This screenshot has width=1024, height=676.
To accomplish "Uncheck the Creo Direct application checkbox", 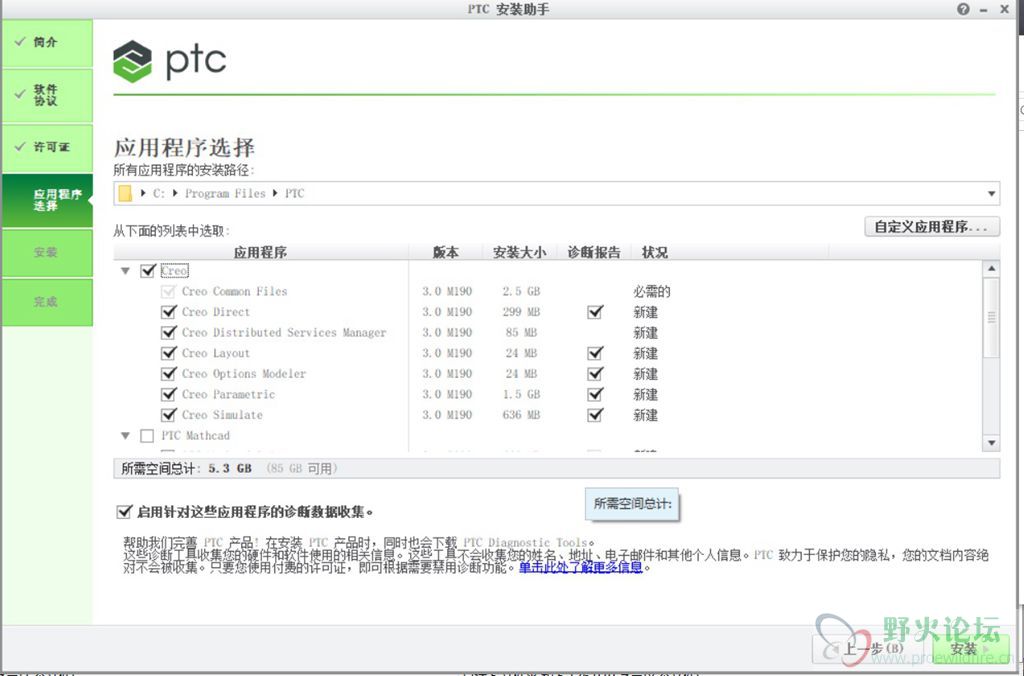I will tap(169, 312).
